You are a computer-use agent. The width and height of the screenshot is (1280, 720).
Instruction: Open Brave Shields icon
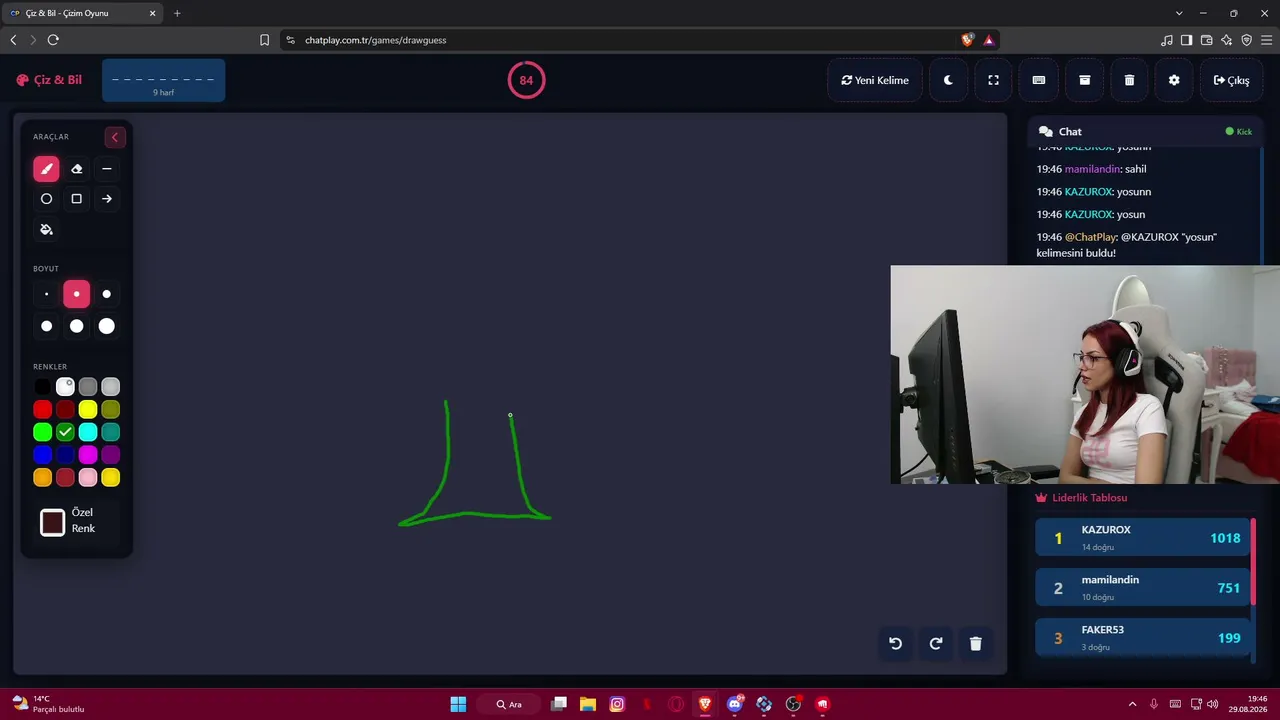tap(967, 40)
